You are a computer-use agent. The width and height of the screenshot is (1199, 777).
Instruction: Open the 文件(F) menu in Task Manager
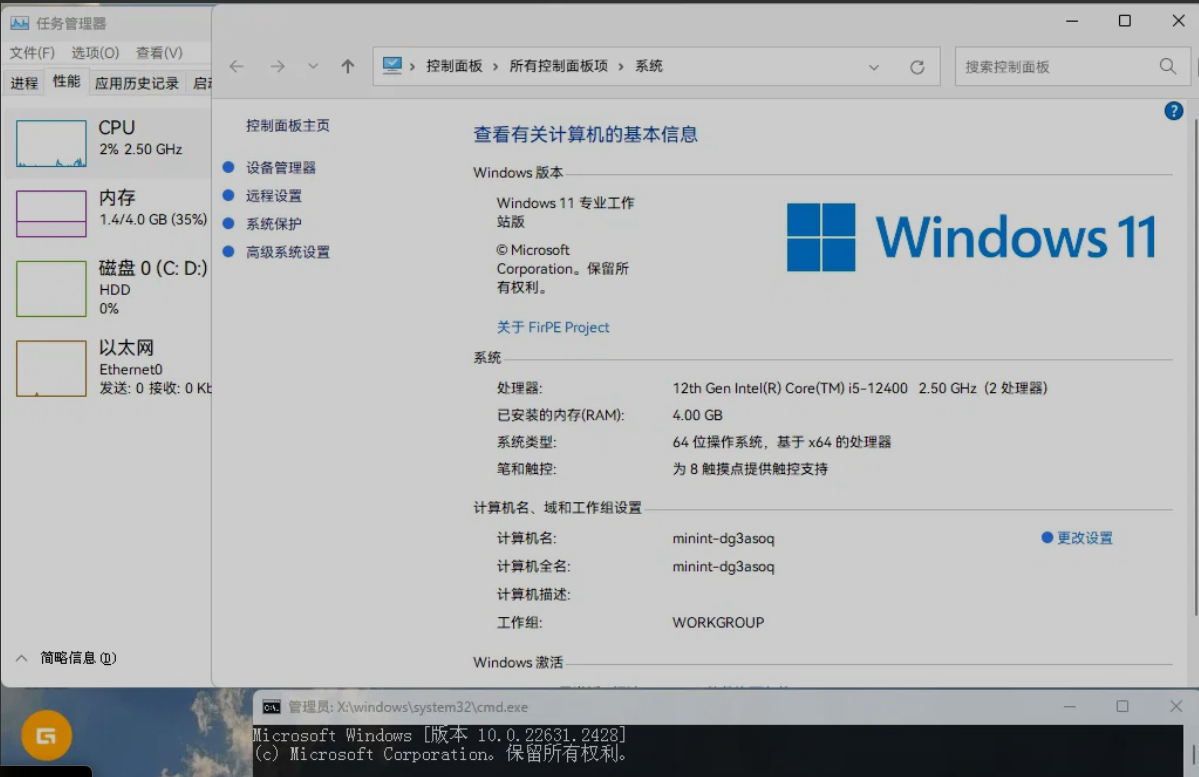(x=32, y=53)
